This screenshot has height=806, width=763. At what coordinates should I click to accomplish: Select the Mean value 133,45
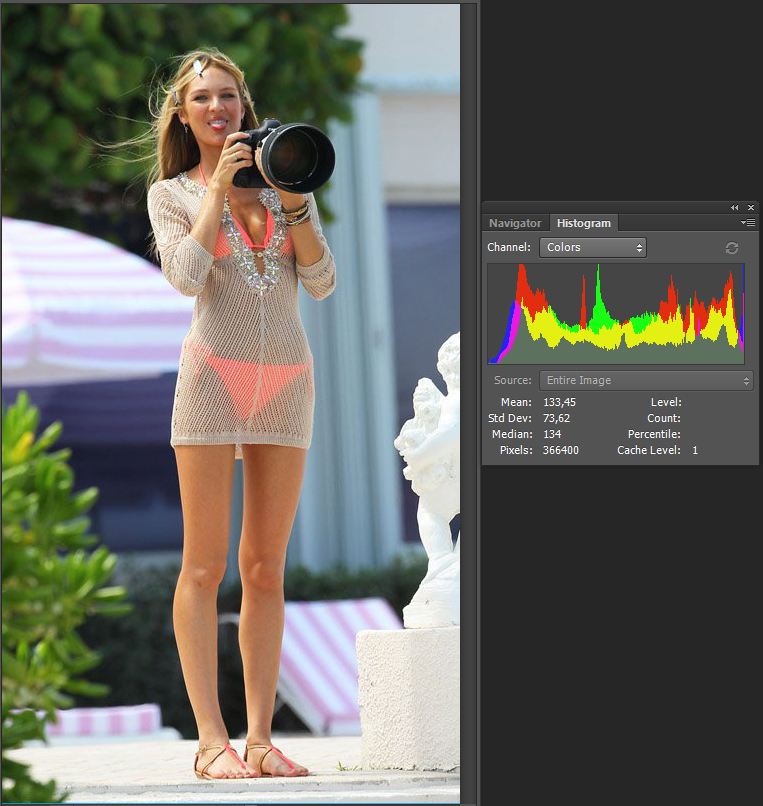coord(559,402)
